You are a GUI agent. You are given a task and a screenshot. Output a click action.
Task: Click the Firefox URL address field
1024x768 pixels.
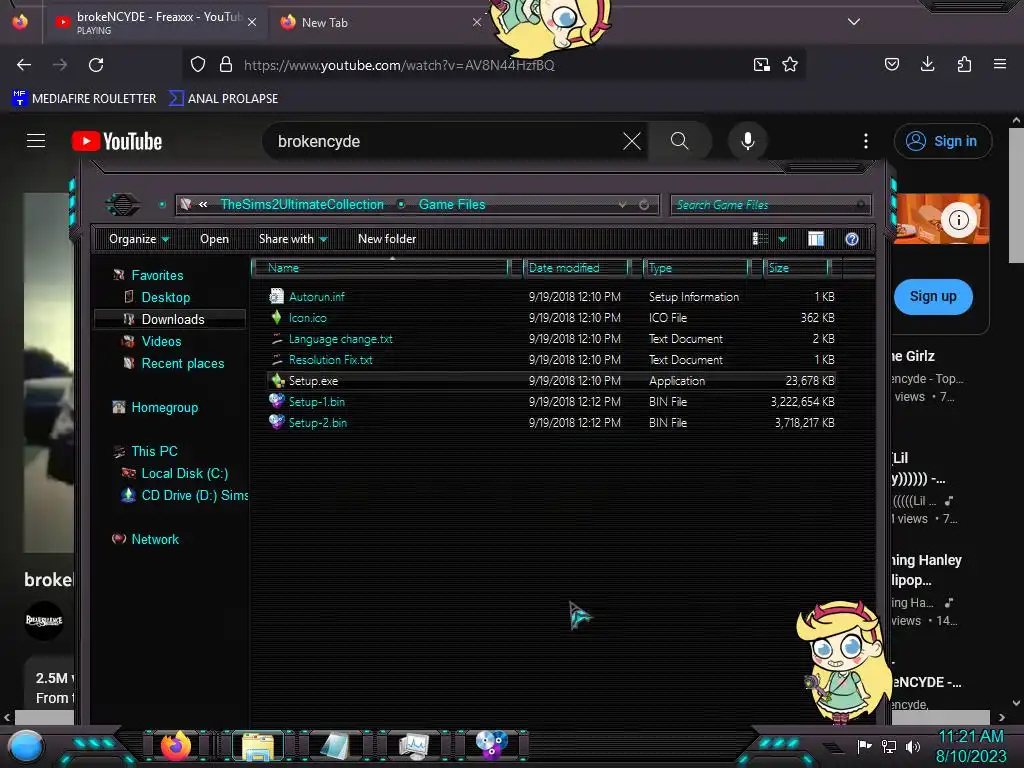click(494, 65)
